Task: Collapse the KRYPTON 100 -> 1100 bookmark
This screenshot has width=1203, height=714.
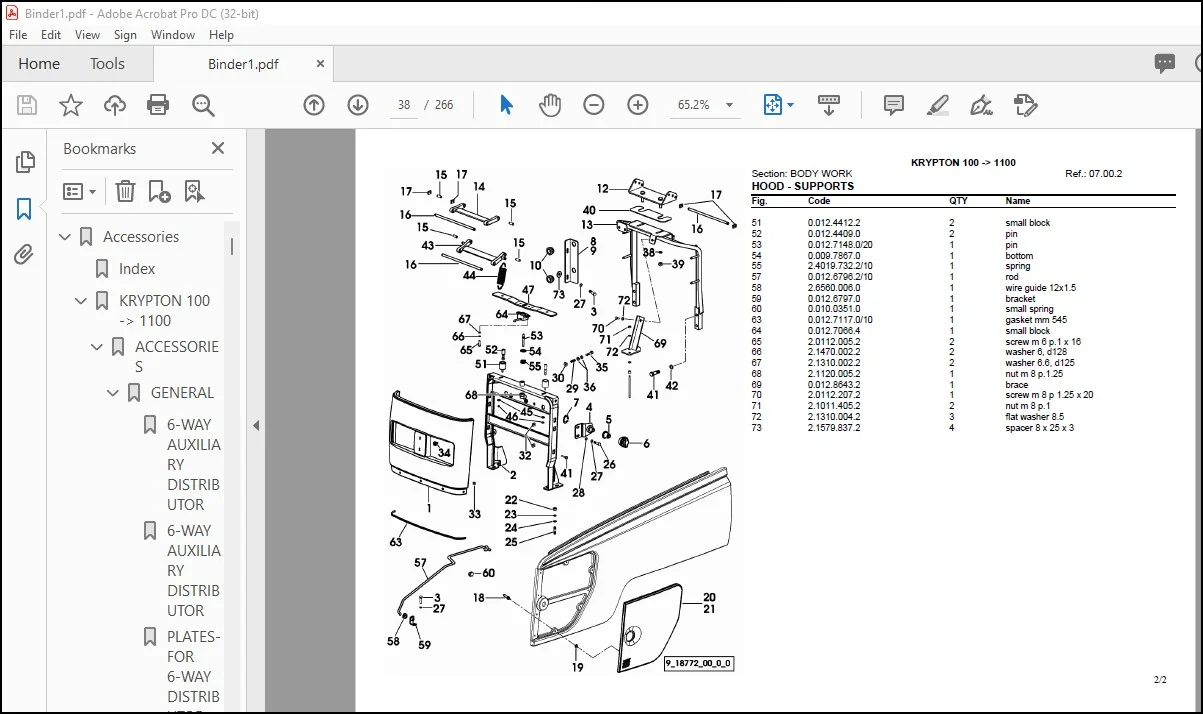Action: coord(81,301)
